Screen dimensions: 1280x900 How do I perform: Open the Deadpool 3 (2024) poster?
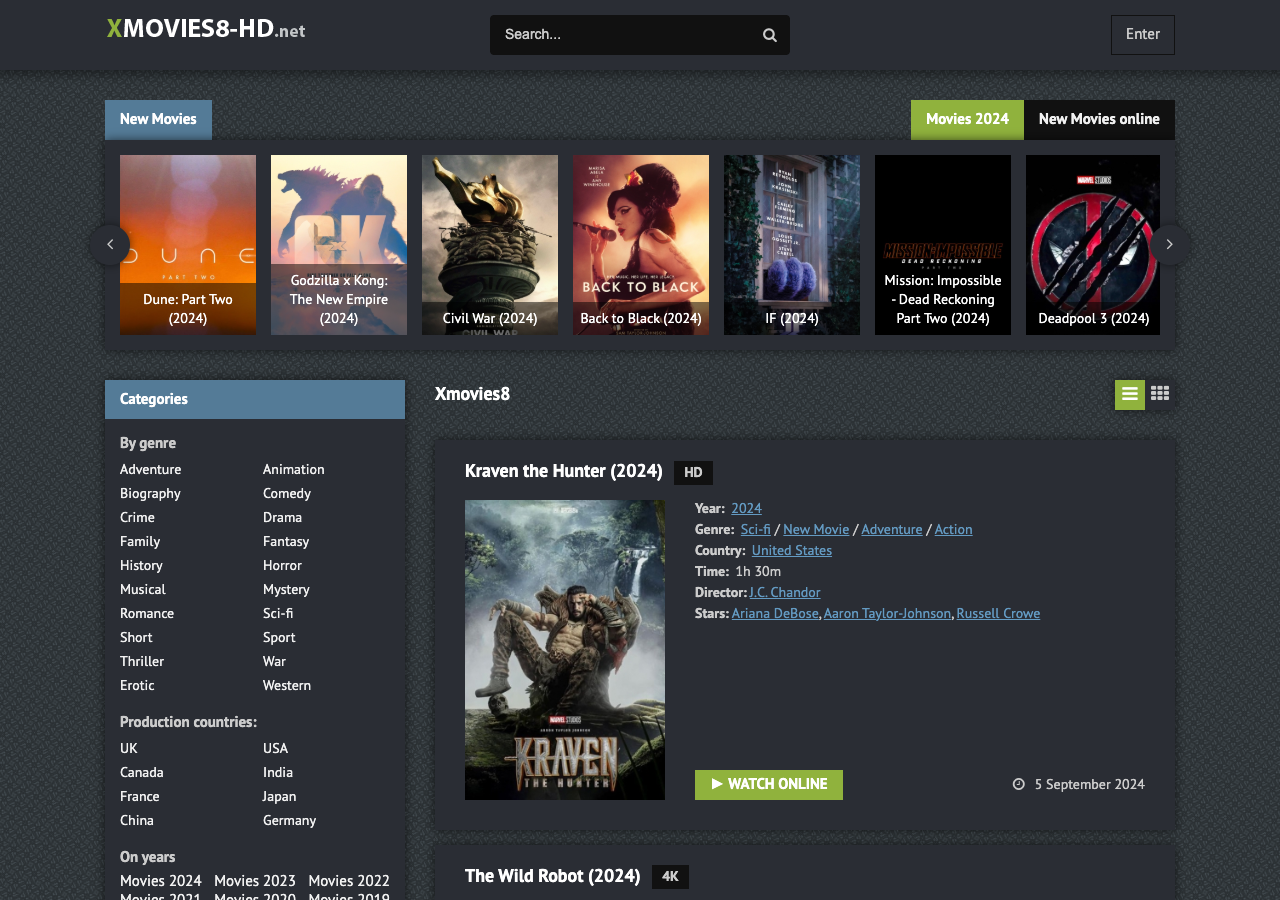(x=1092, y=244)
